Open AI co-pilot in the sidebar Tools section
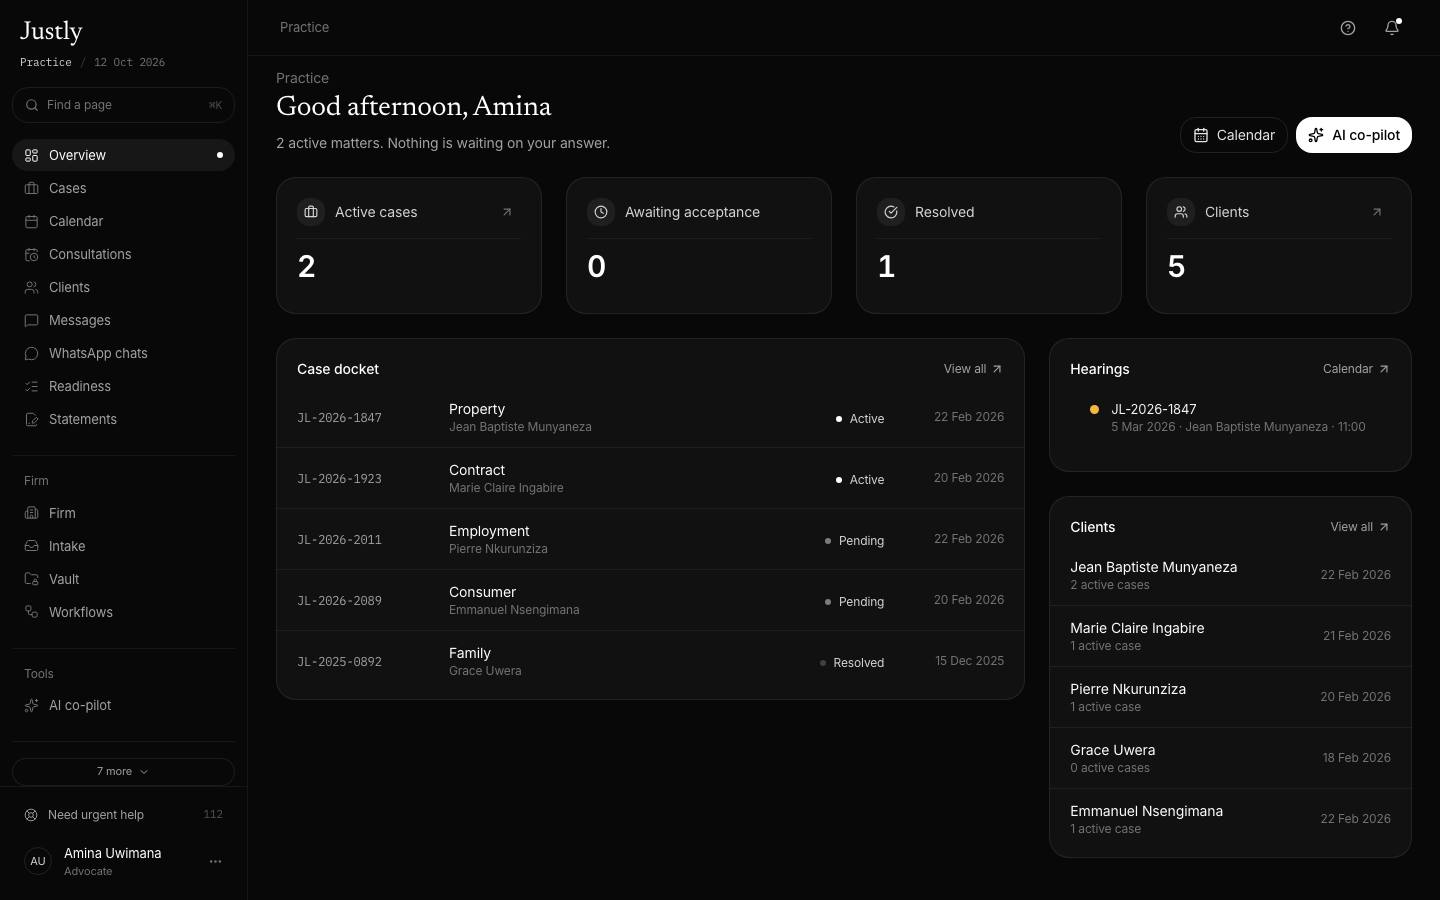The image size is (1440, 900). point(123,705)
